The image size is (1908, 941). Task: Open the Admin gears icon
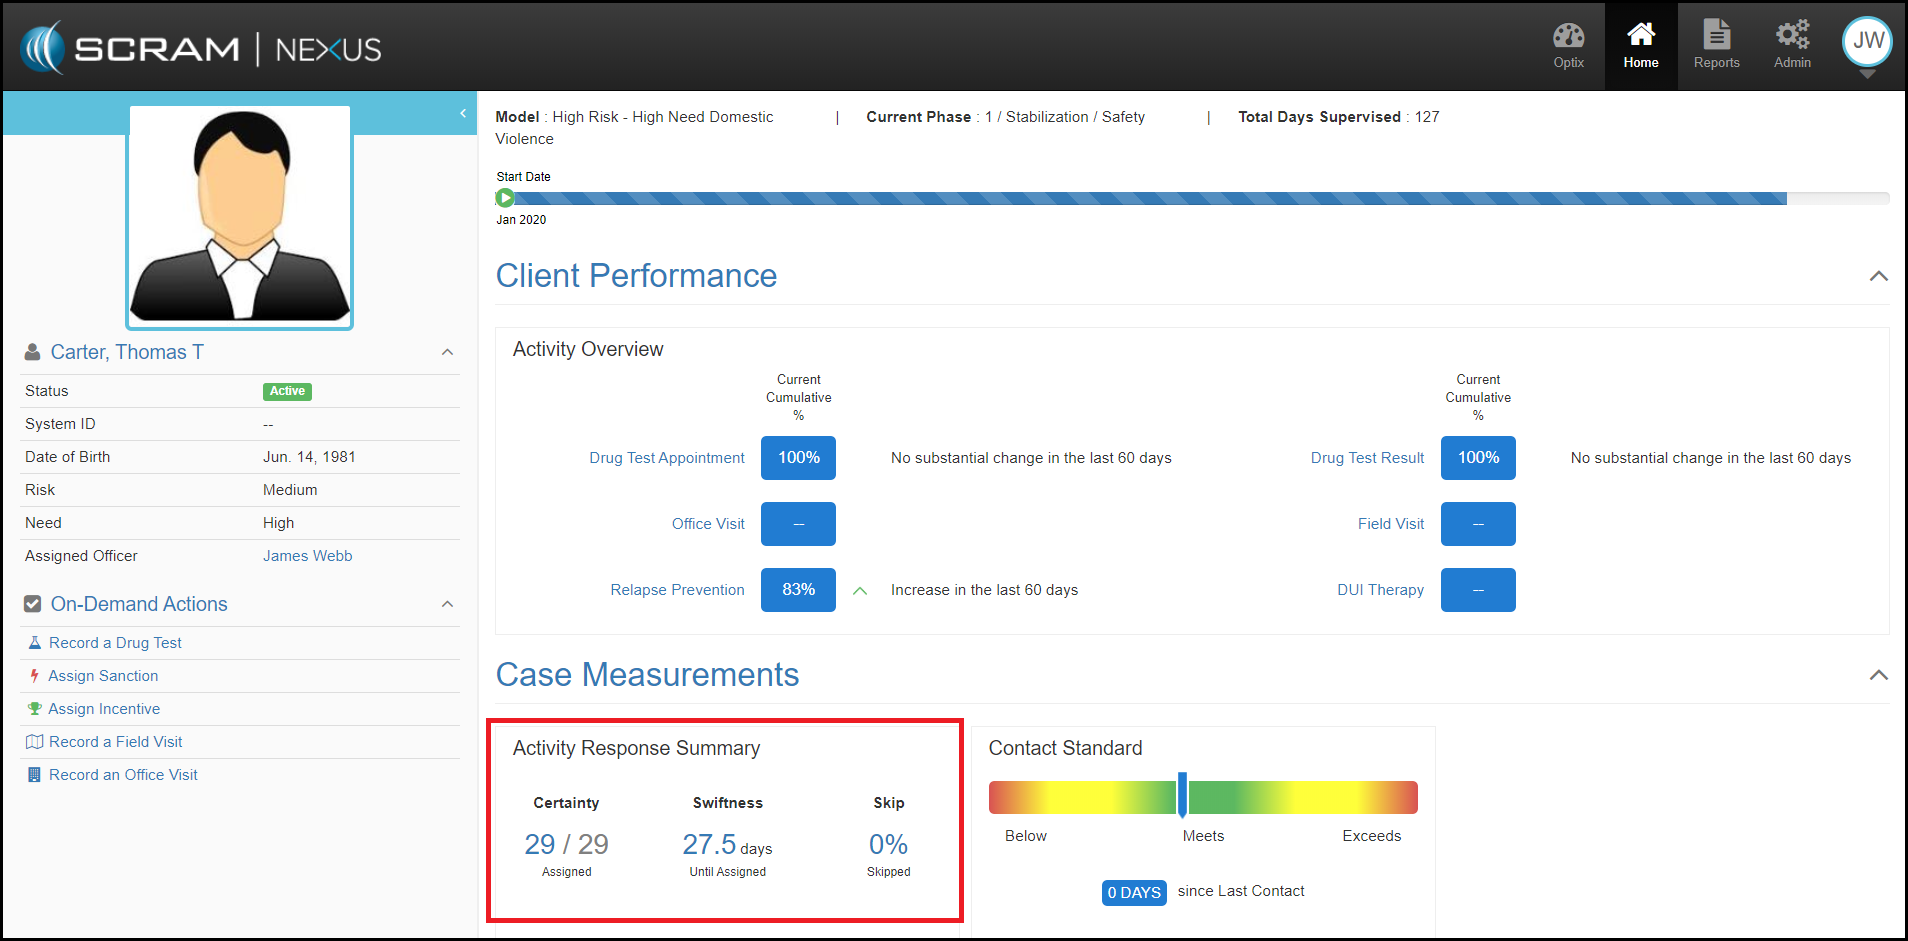tap(1792, 35)
